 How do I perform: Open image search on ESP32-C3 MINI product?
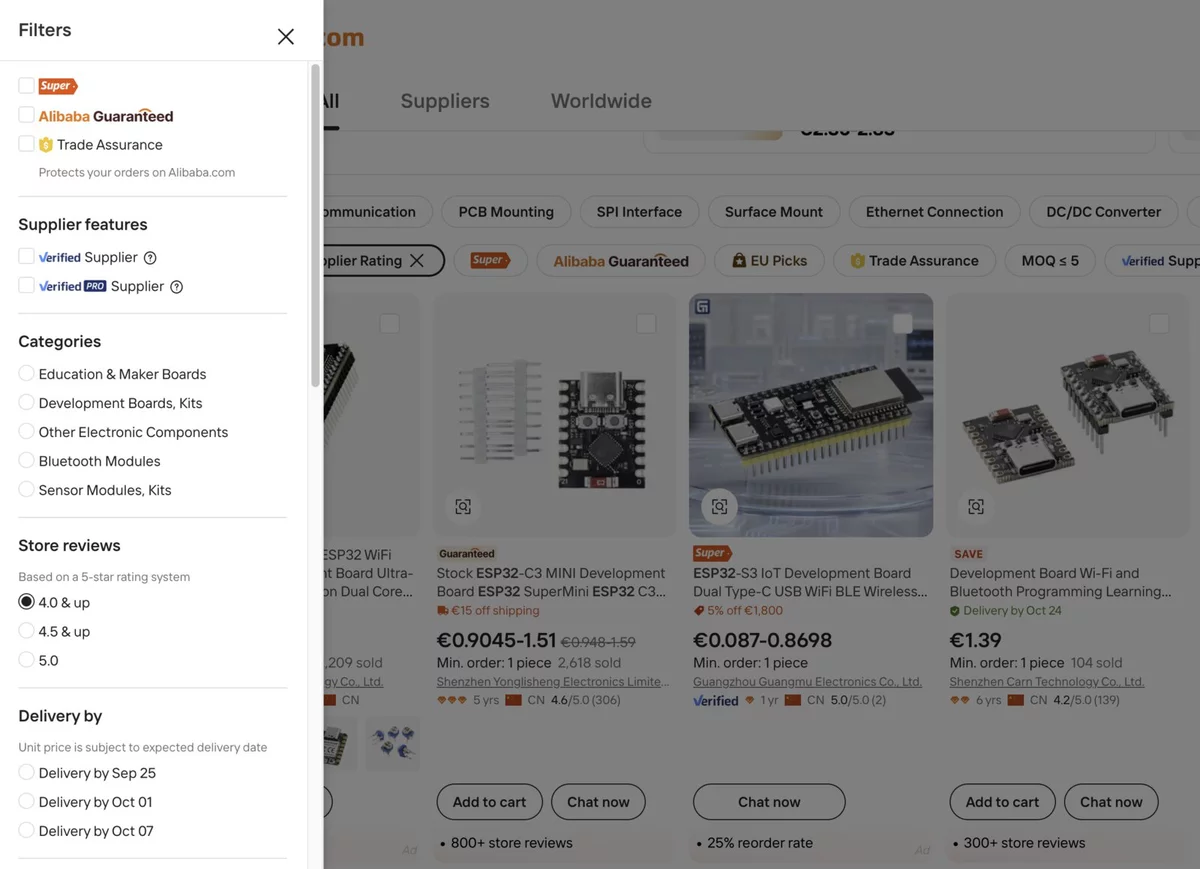[463, 507]
